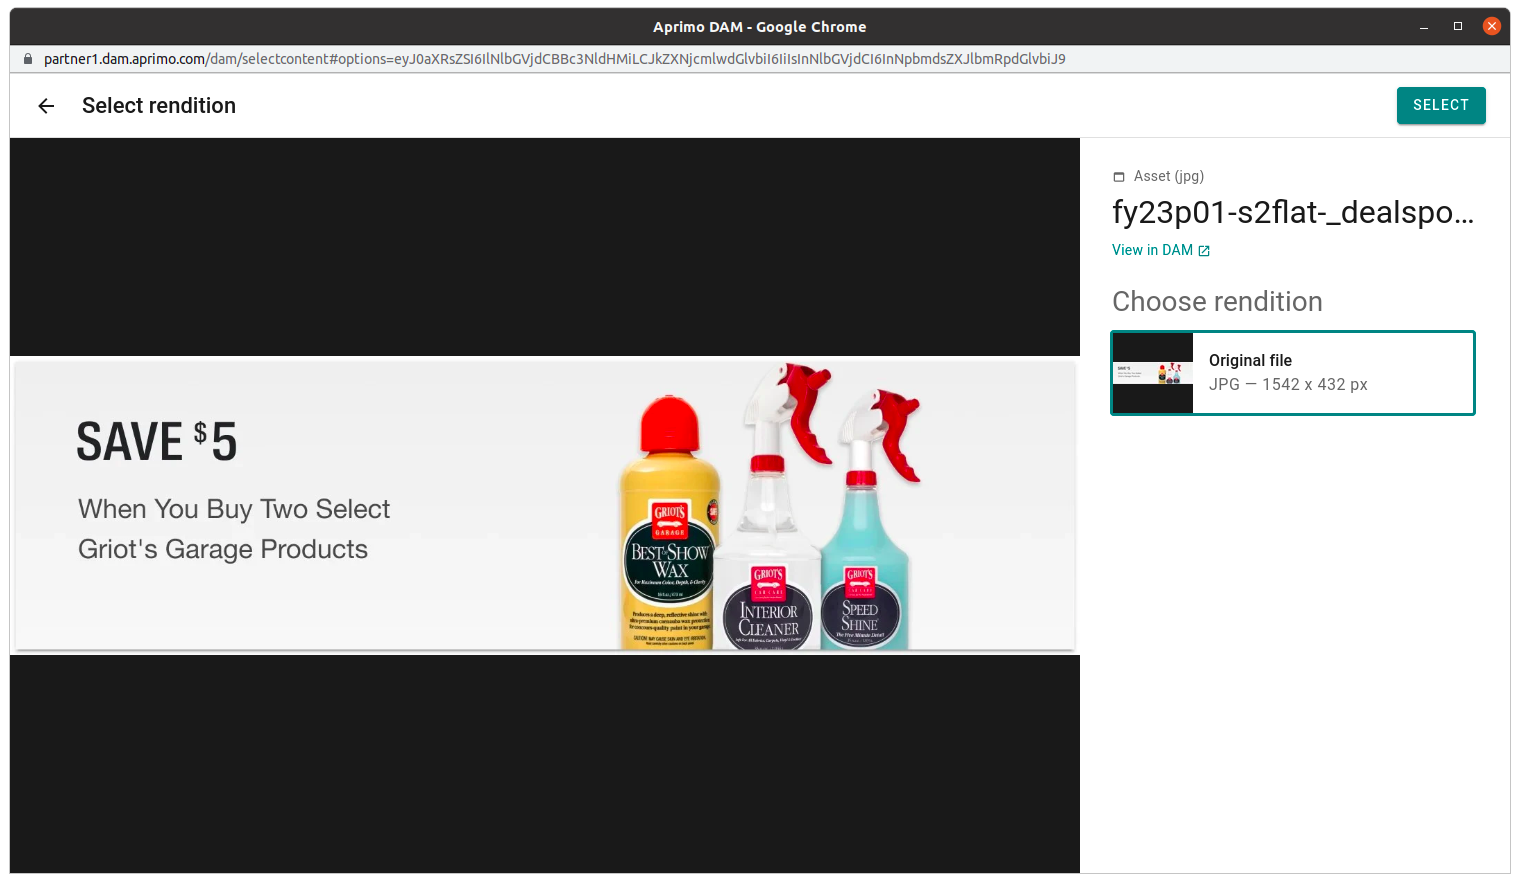Click the Save $5 banner preview image
Viewport: 1520px width, 883px height.
pyautogui.click(x=545, y=506)
